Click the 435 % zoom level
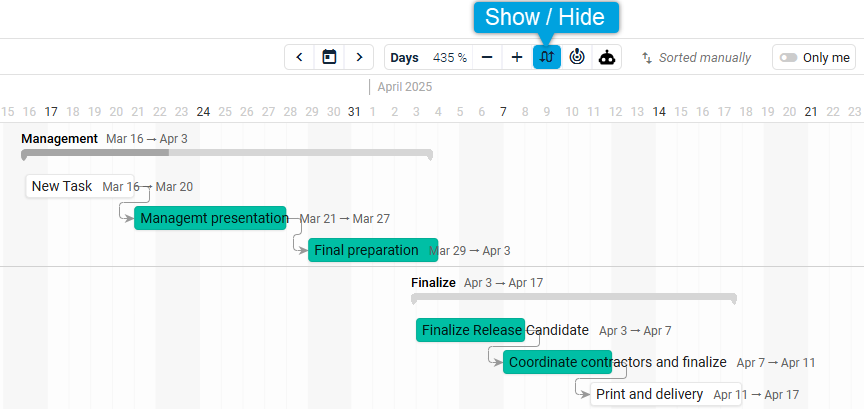 tap(450, 57)
